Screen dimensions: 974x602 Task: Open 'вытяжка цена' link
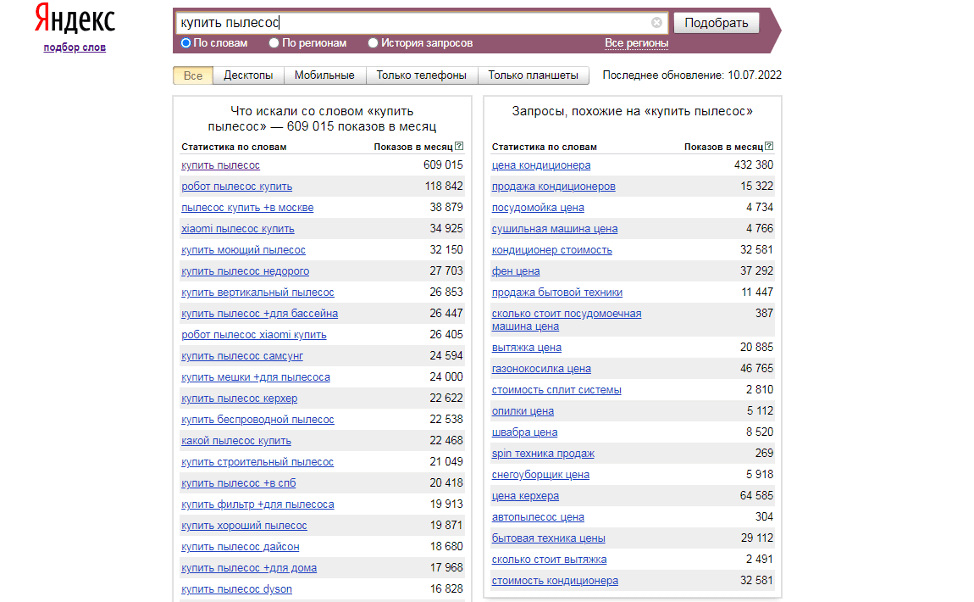click(x=527, y=347)
